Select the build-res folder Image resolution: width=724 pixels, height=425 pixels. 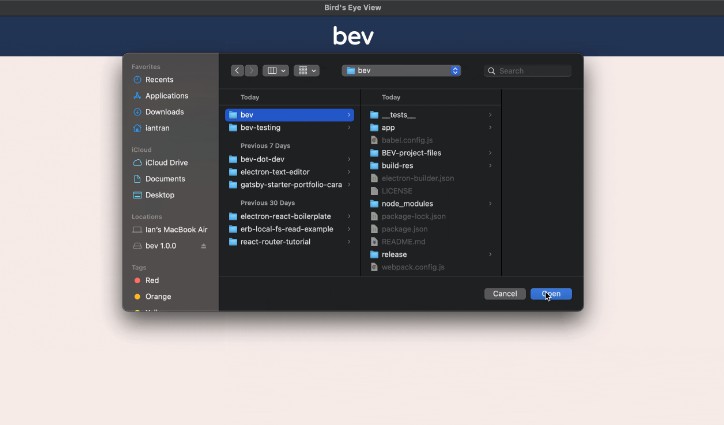click(x=431, y=165)
